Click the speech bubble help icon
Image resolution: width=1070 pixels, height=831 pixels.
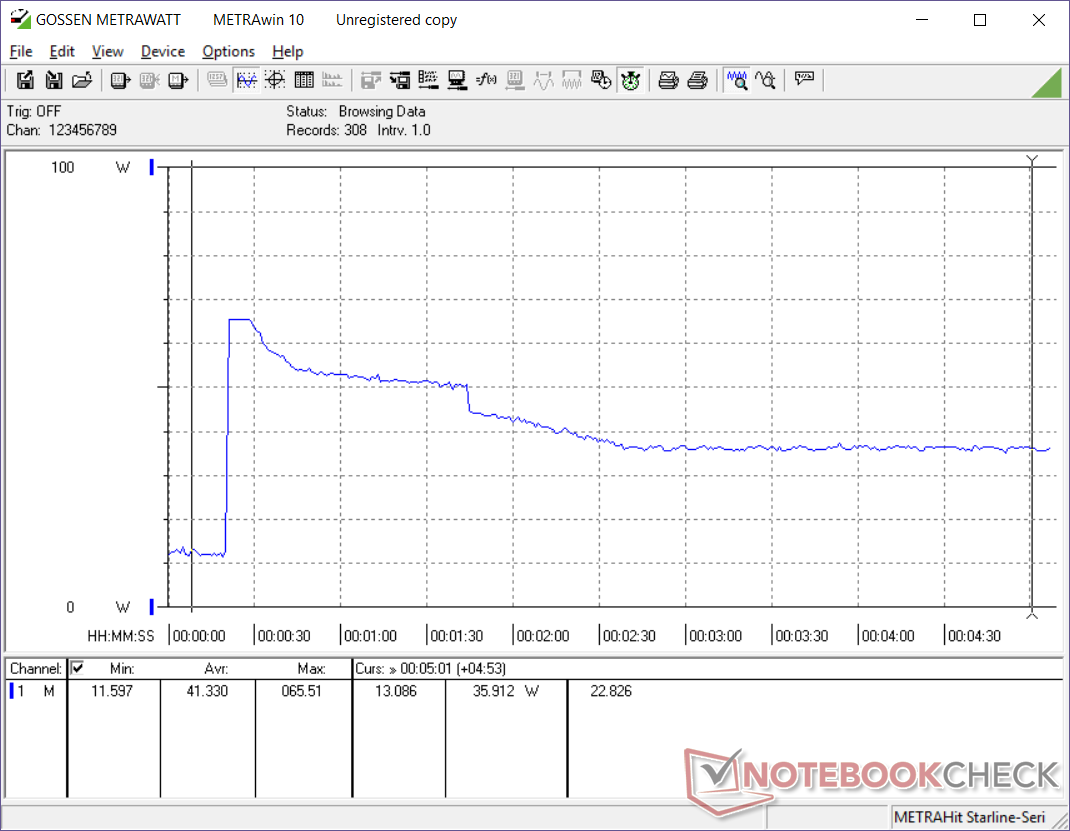point(804,80)
